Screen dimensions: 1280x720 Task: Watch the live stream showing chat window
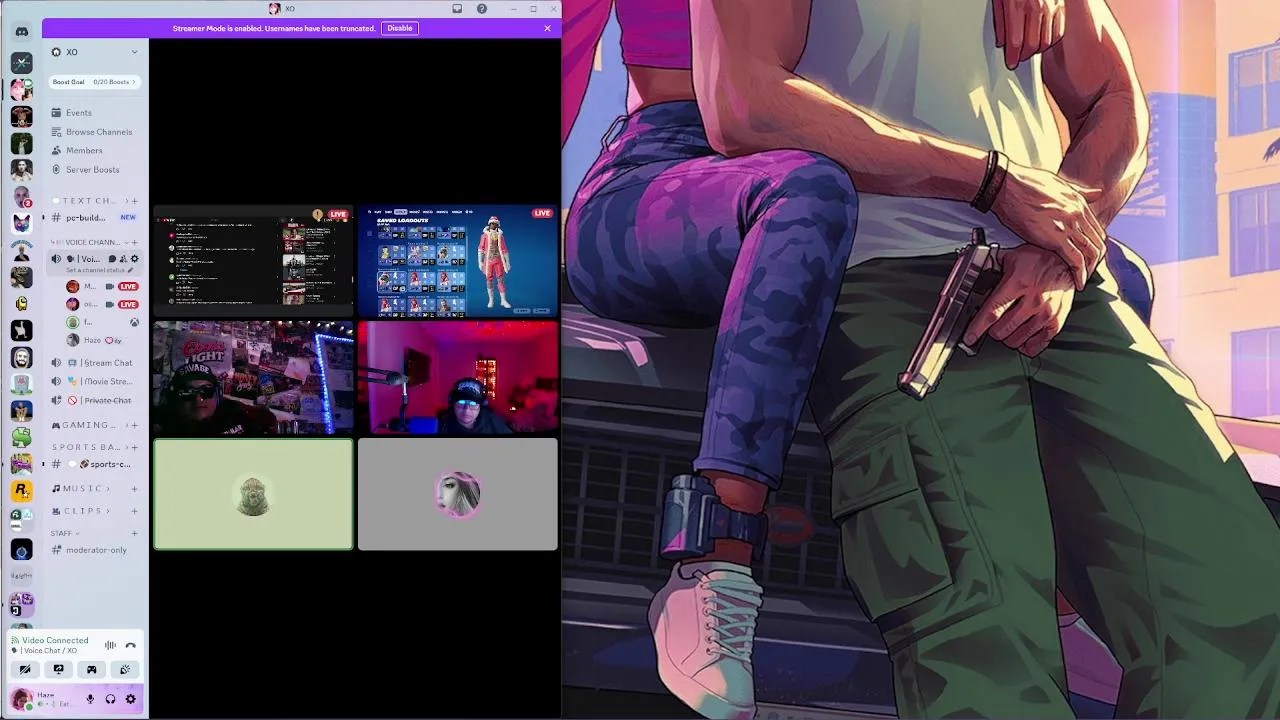pos(253,260)
